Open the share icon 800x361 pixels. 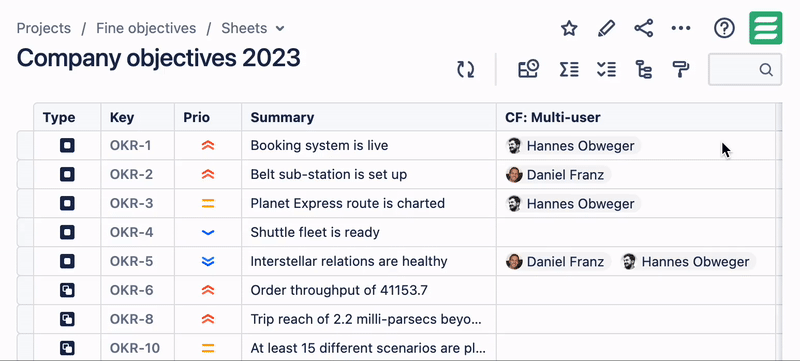click(643, 28)
